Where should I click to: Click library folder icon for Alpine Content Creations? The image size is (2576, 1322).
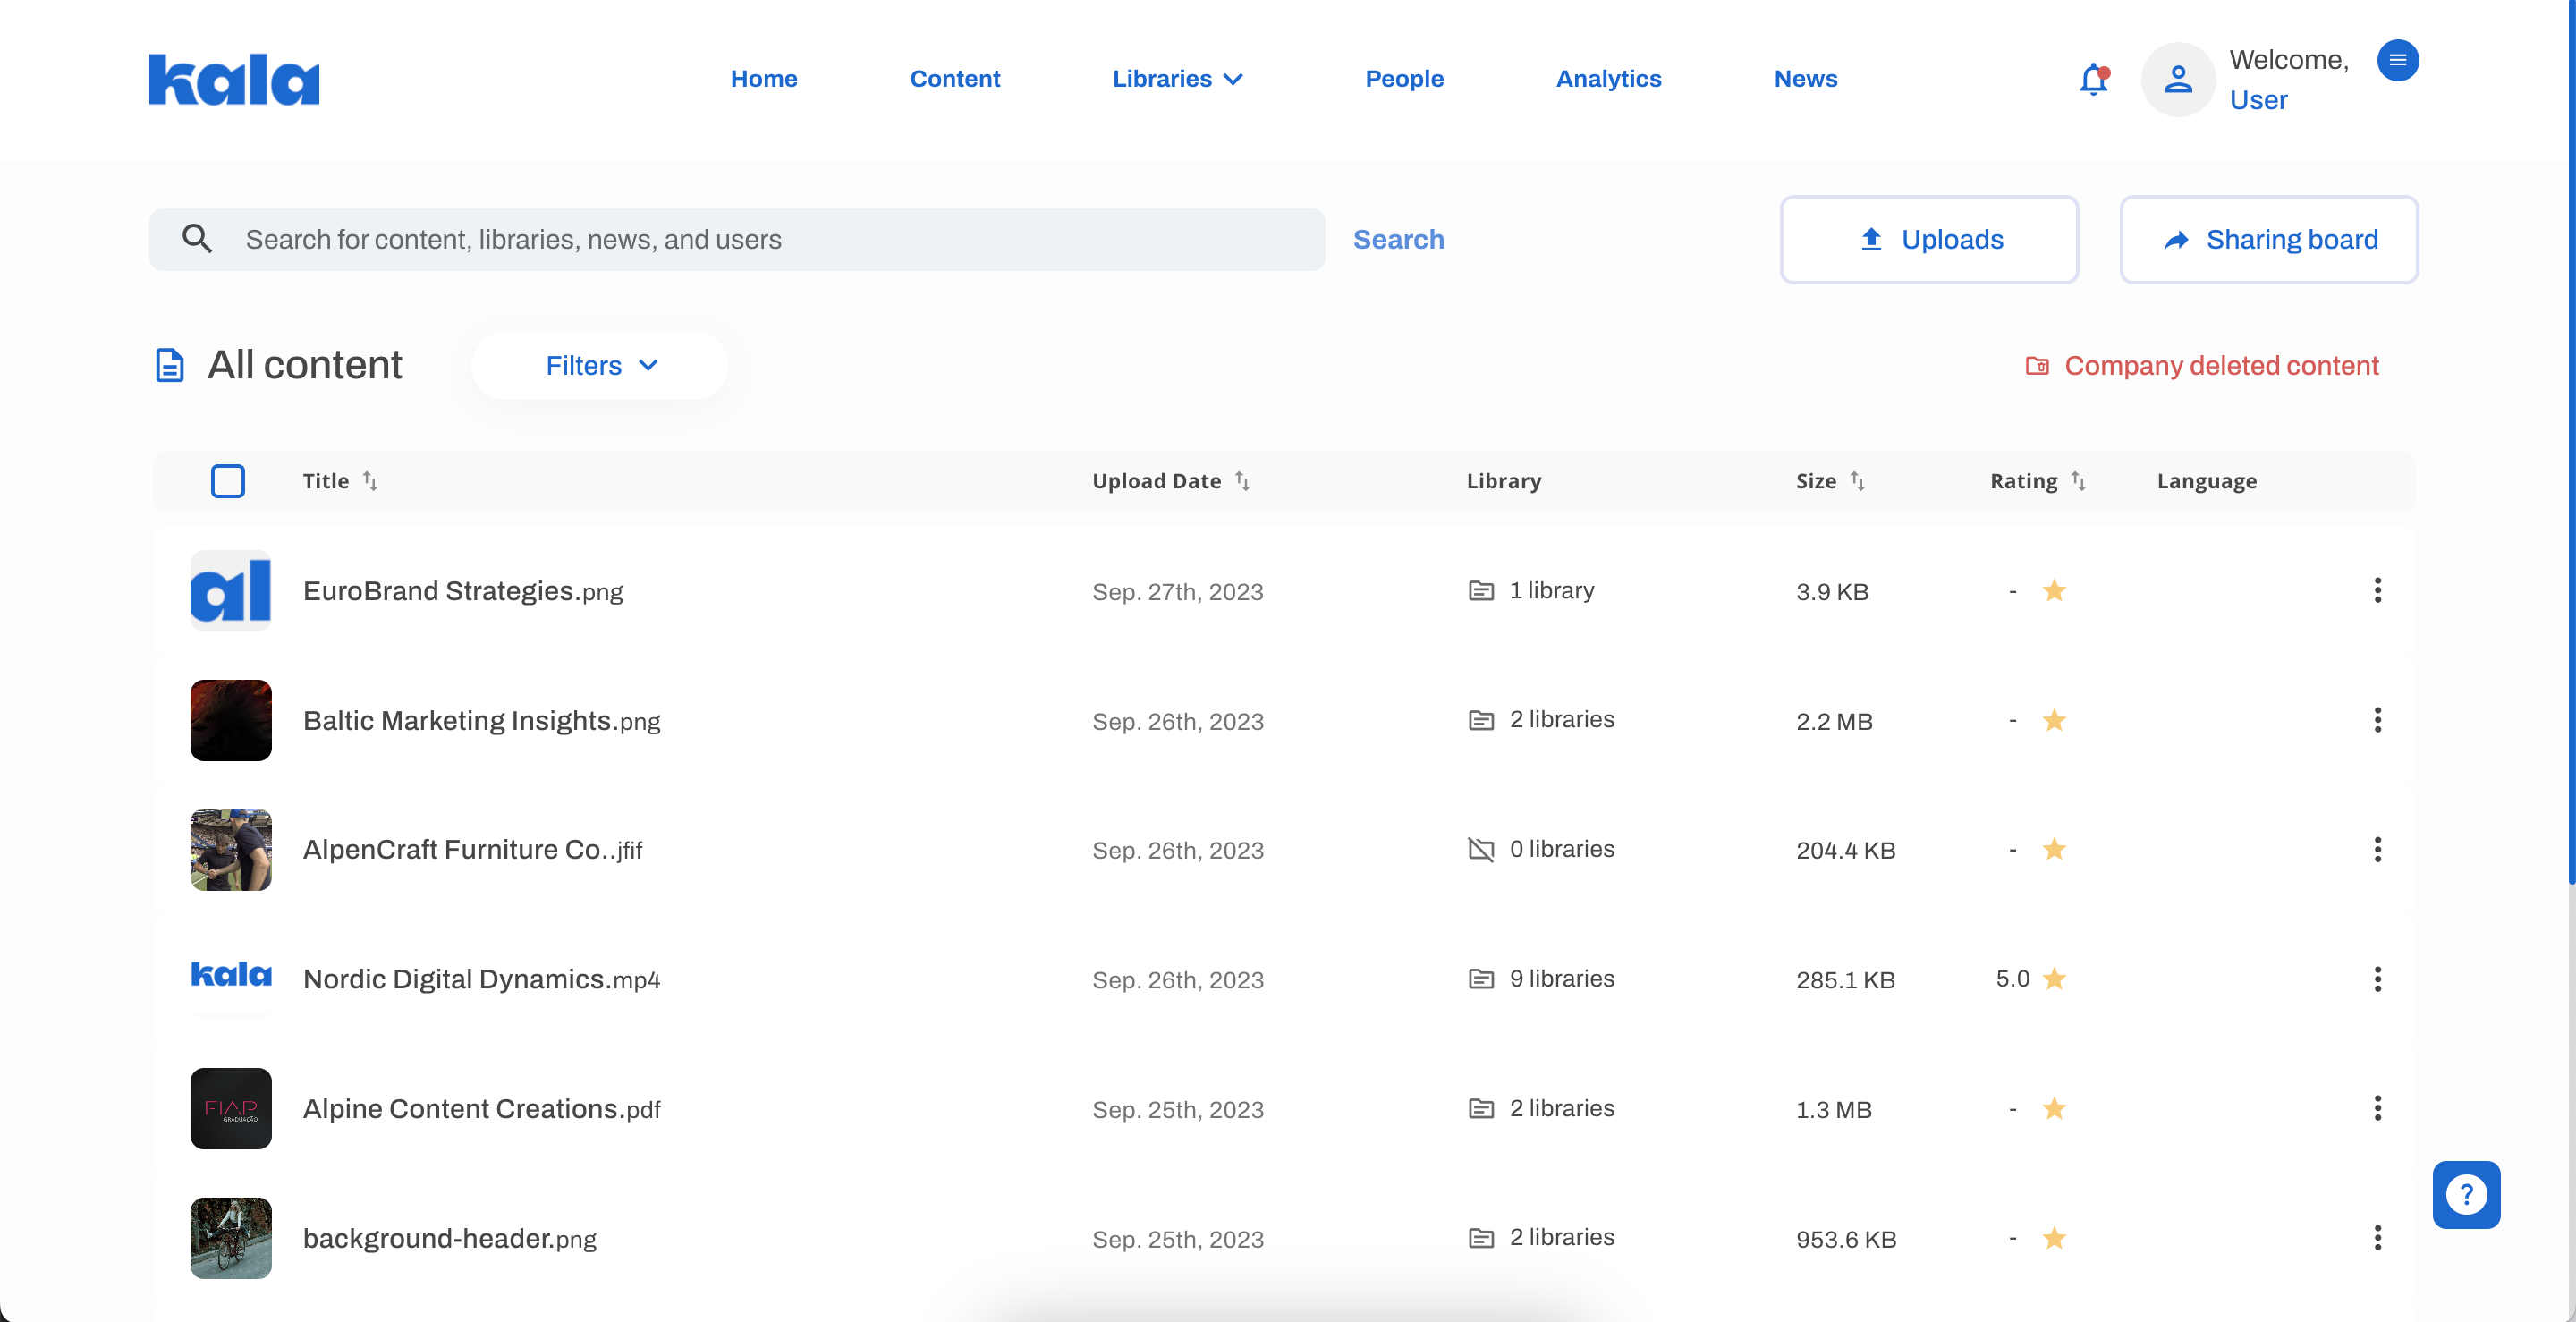click(1481, 1108)
